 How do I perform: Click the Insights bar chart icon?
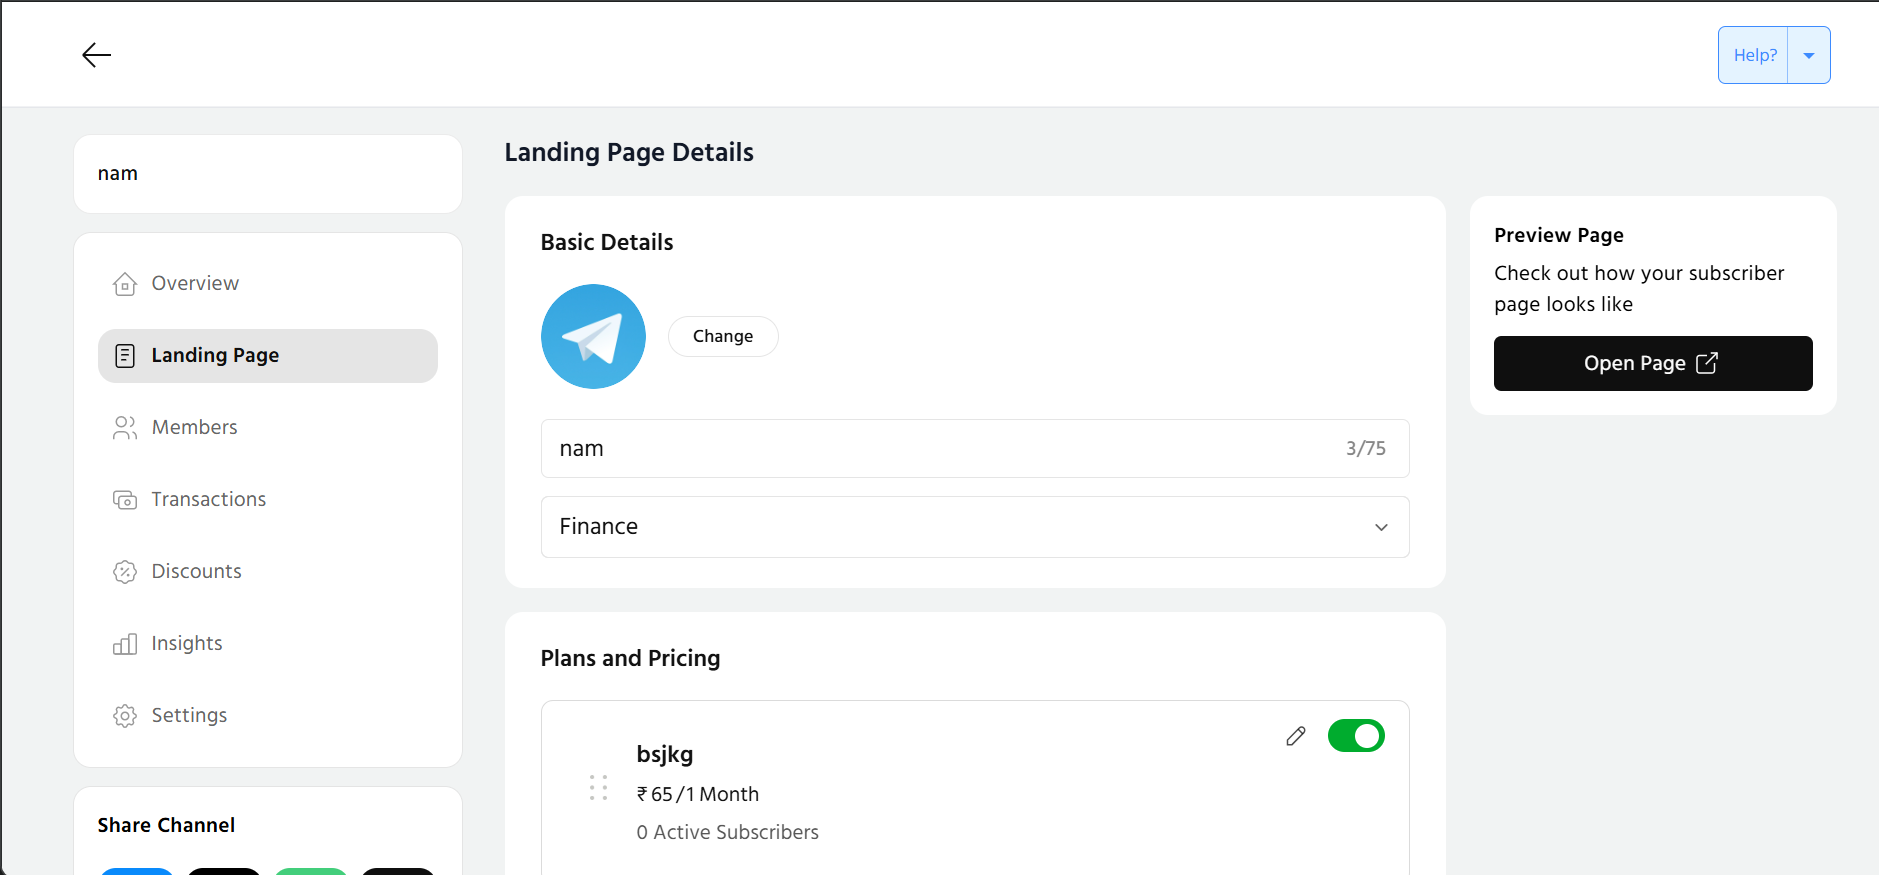tap(125, 644)
